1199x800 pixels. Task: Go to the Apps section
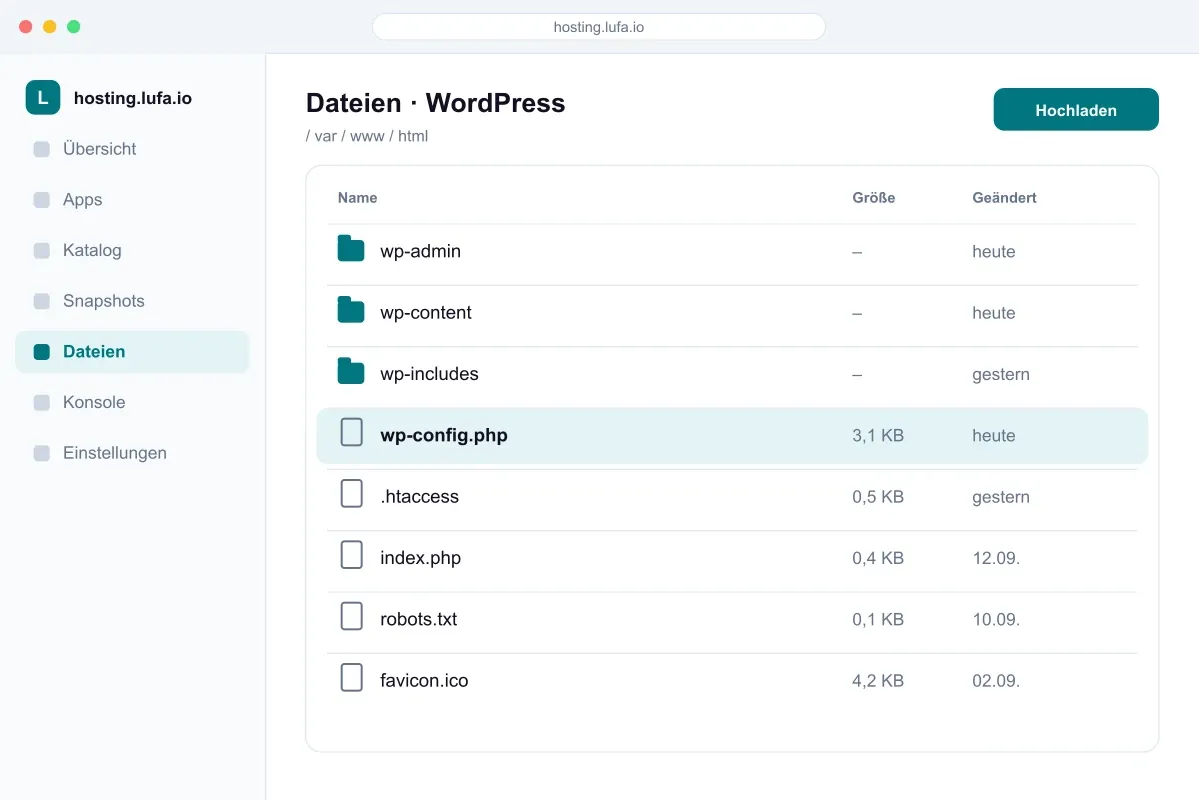132,200
